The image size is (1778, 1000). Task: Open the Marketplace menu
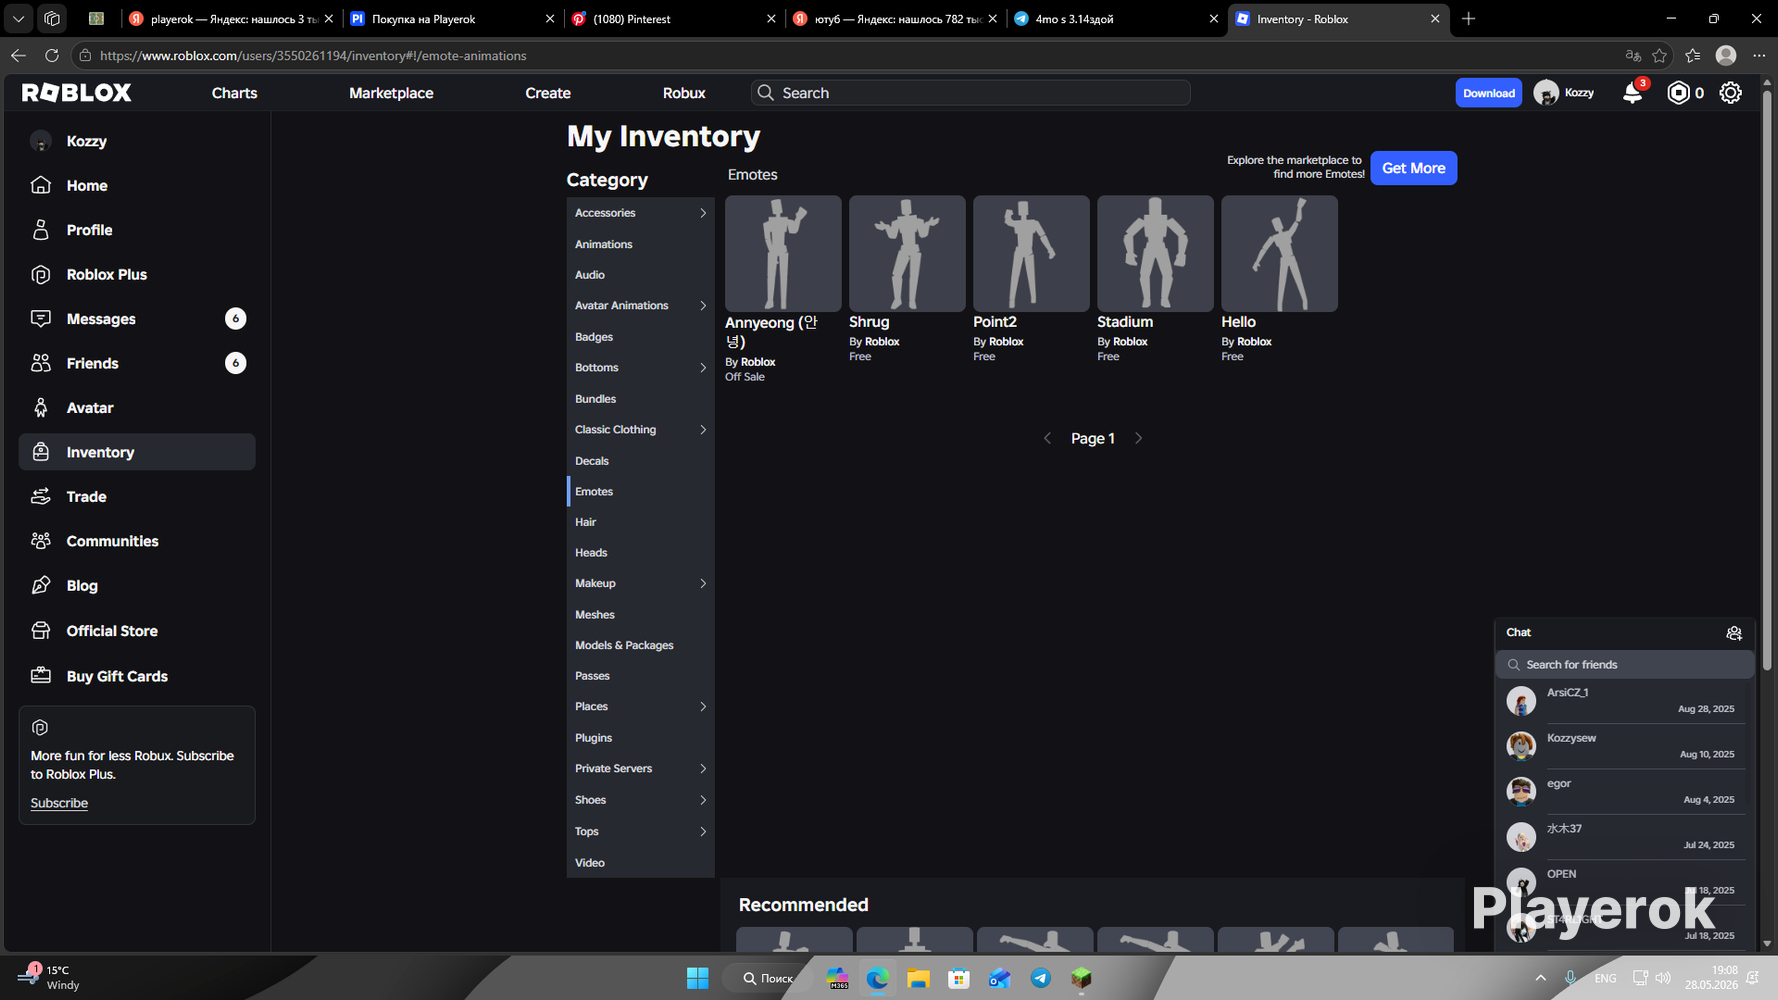tap(391, 93)
